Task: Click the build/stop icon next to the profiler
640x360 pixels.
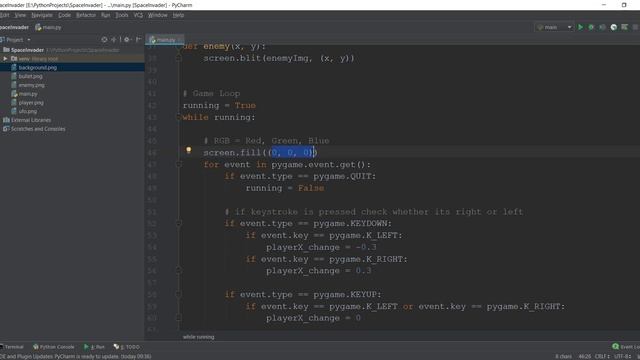Action: [624, 27]
